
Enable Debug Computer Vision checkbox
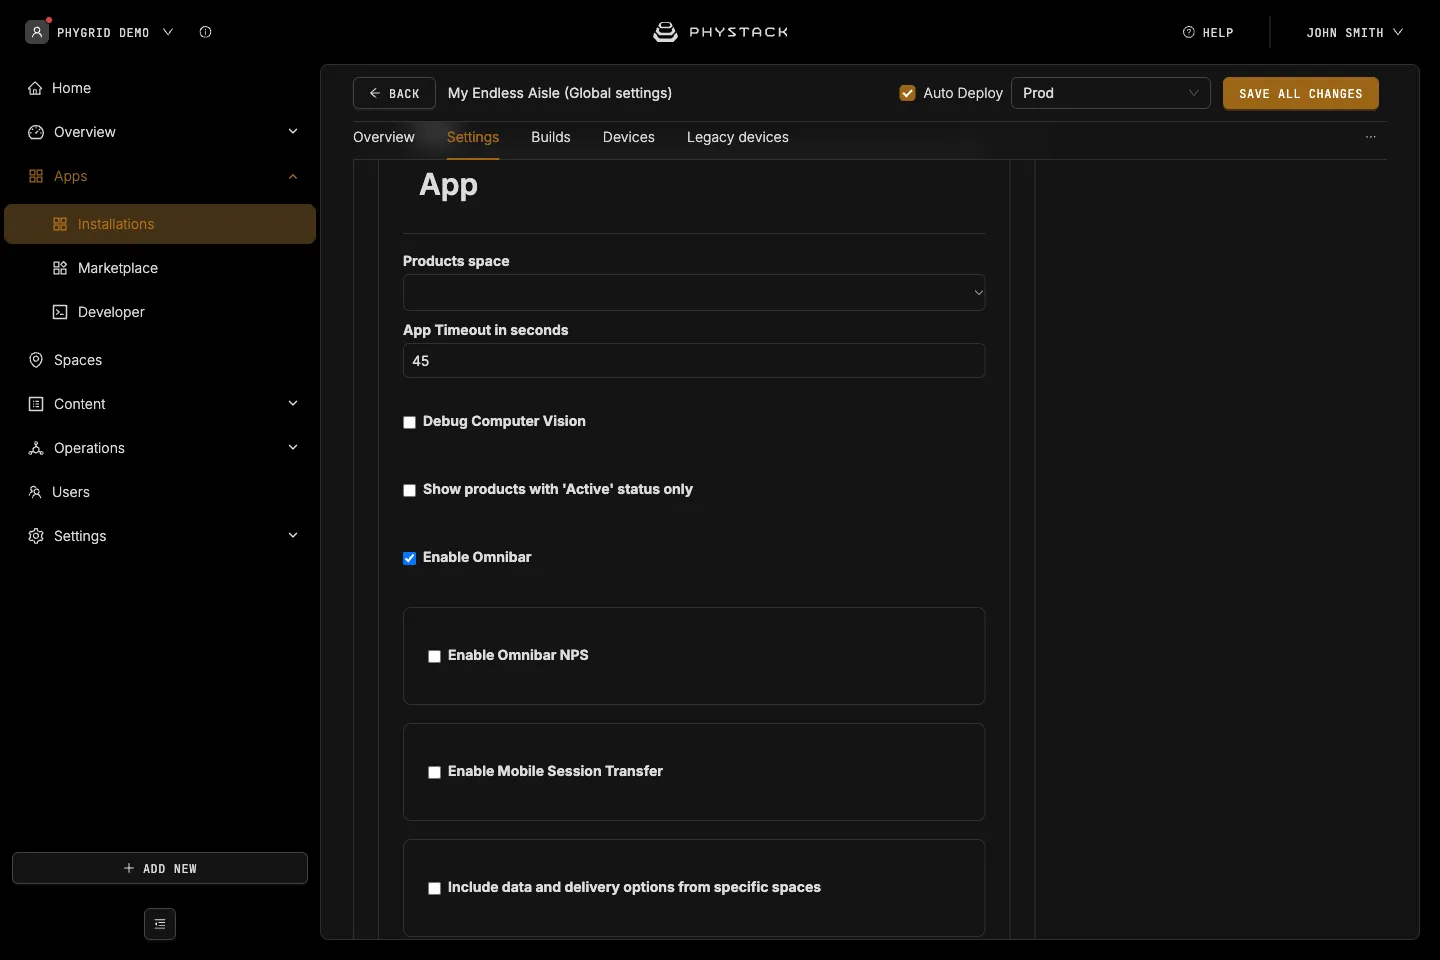(x=409, y=422)
